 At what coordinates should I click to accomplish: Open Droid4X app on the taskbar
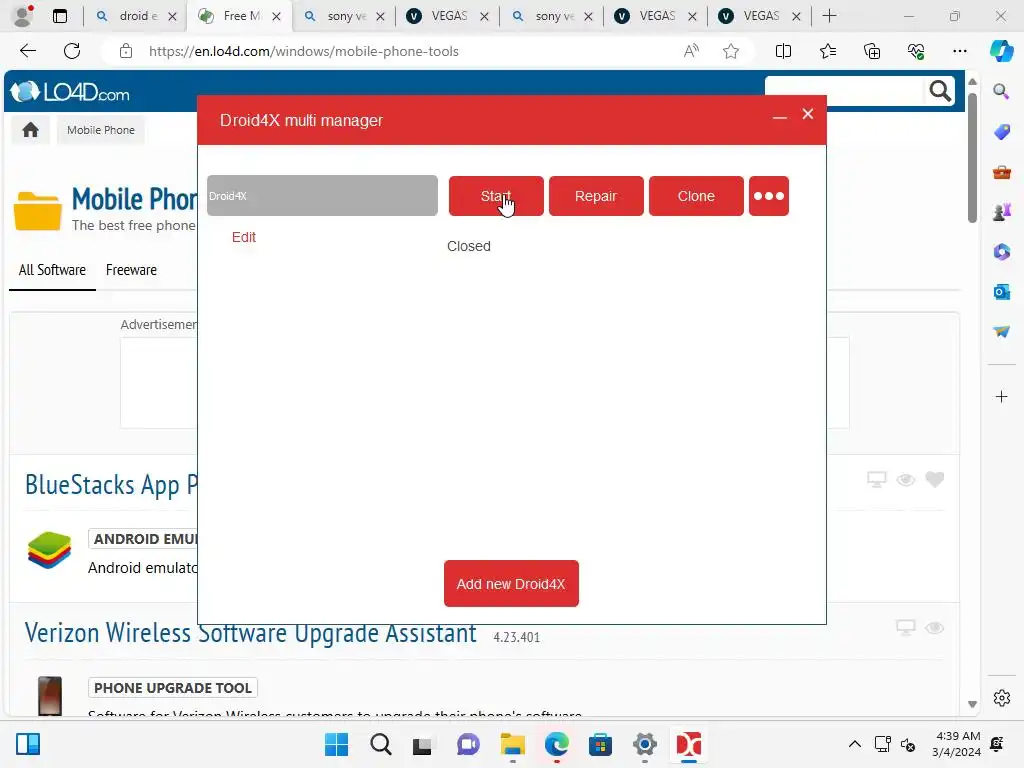point(688,744)
